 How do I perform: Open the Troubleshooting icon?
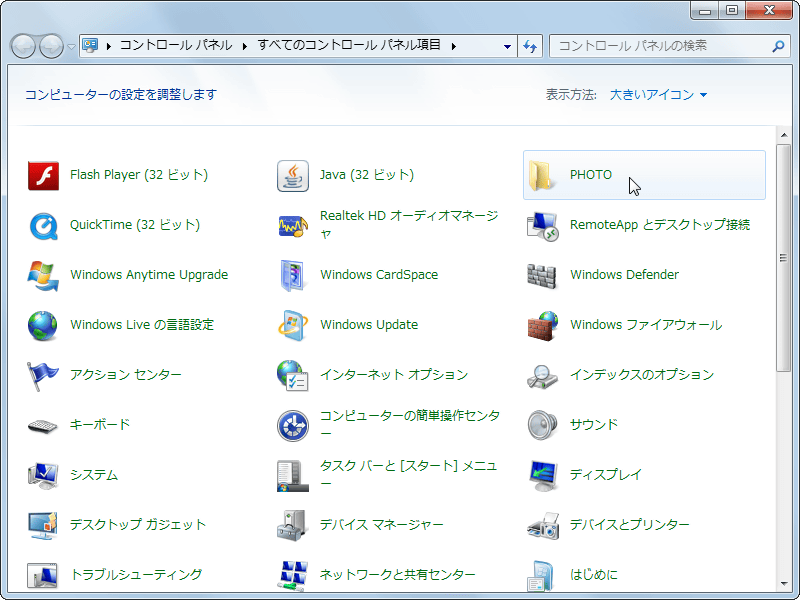pyautogui.click(x=43, y=576)
